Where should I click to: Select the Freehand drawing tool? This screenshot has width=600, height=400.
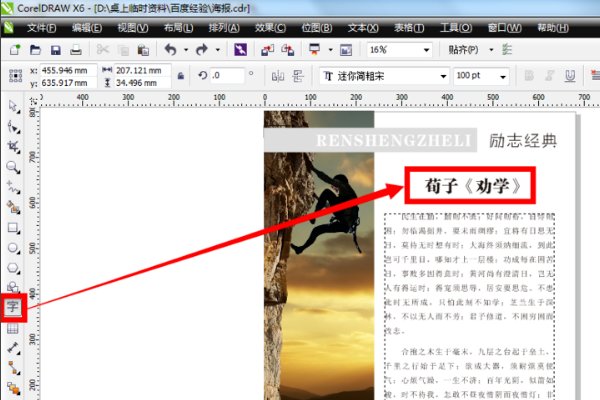[14, 187]
